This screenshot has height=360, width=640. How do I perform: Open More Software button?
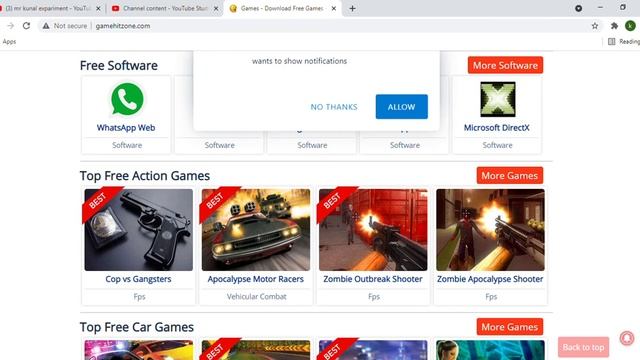coord(505,65)
